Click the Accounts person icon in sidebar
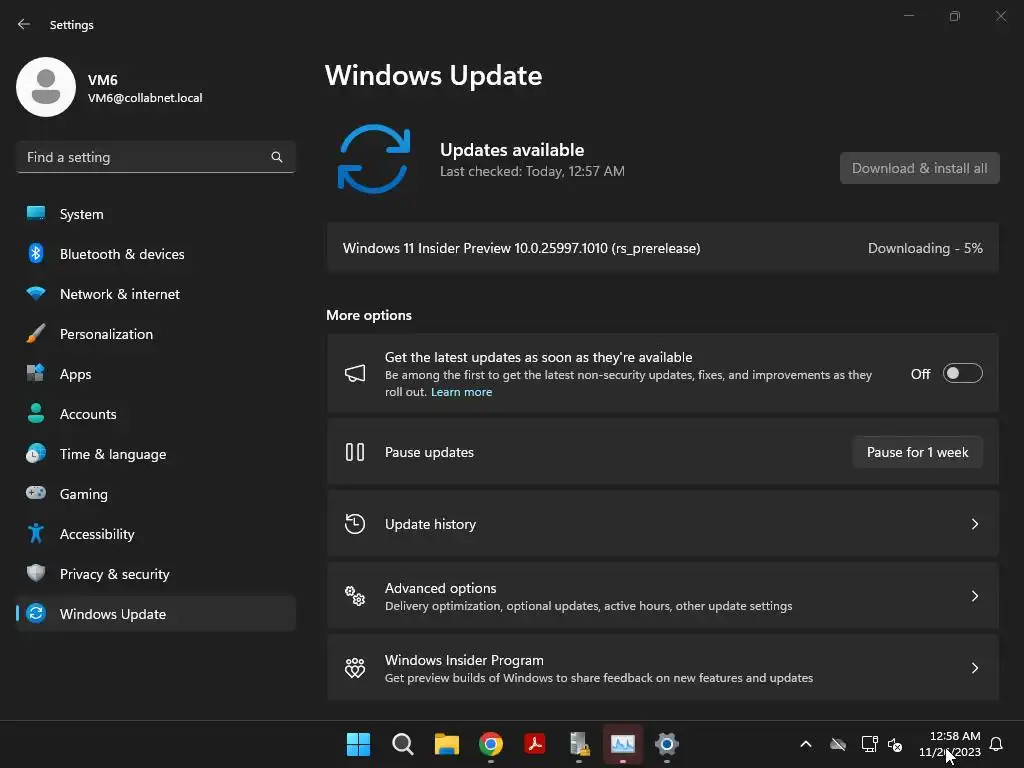The height and width of the screenshot is (768, 1024). (36, 413)
